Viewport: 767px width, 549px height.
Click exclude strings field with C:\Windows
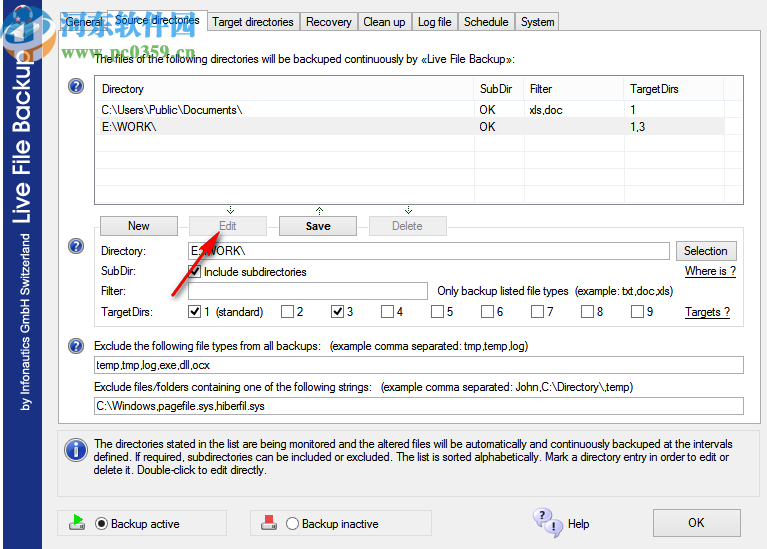point(419,406)
